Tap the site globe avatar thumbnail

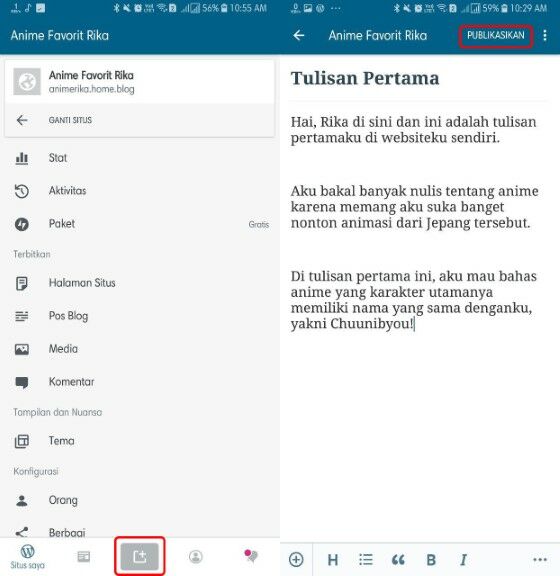[x=27, y=82]
